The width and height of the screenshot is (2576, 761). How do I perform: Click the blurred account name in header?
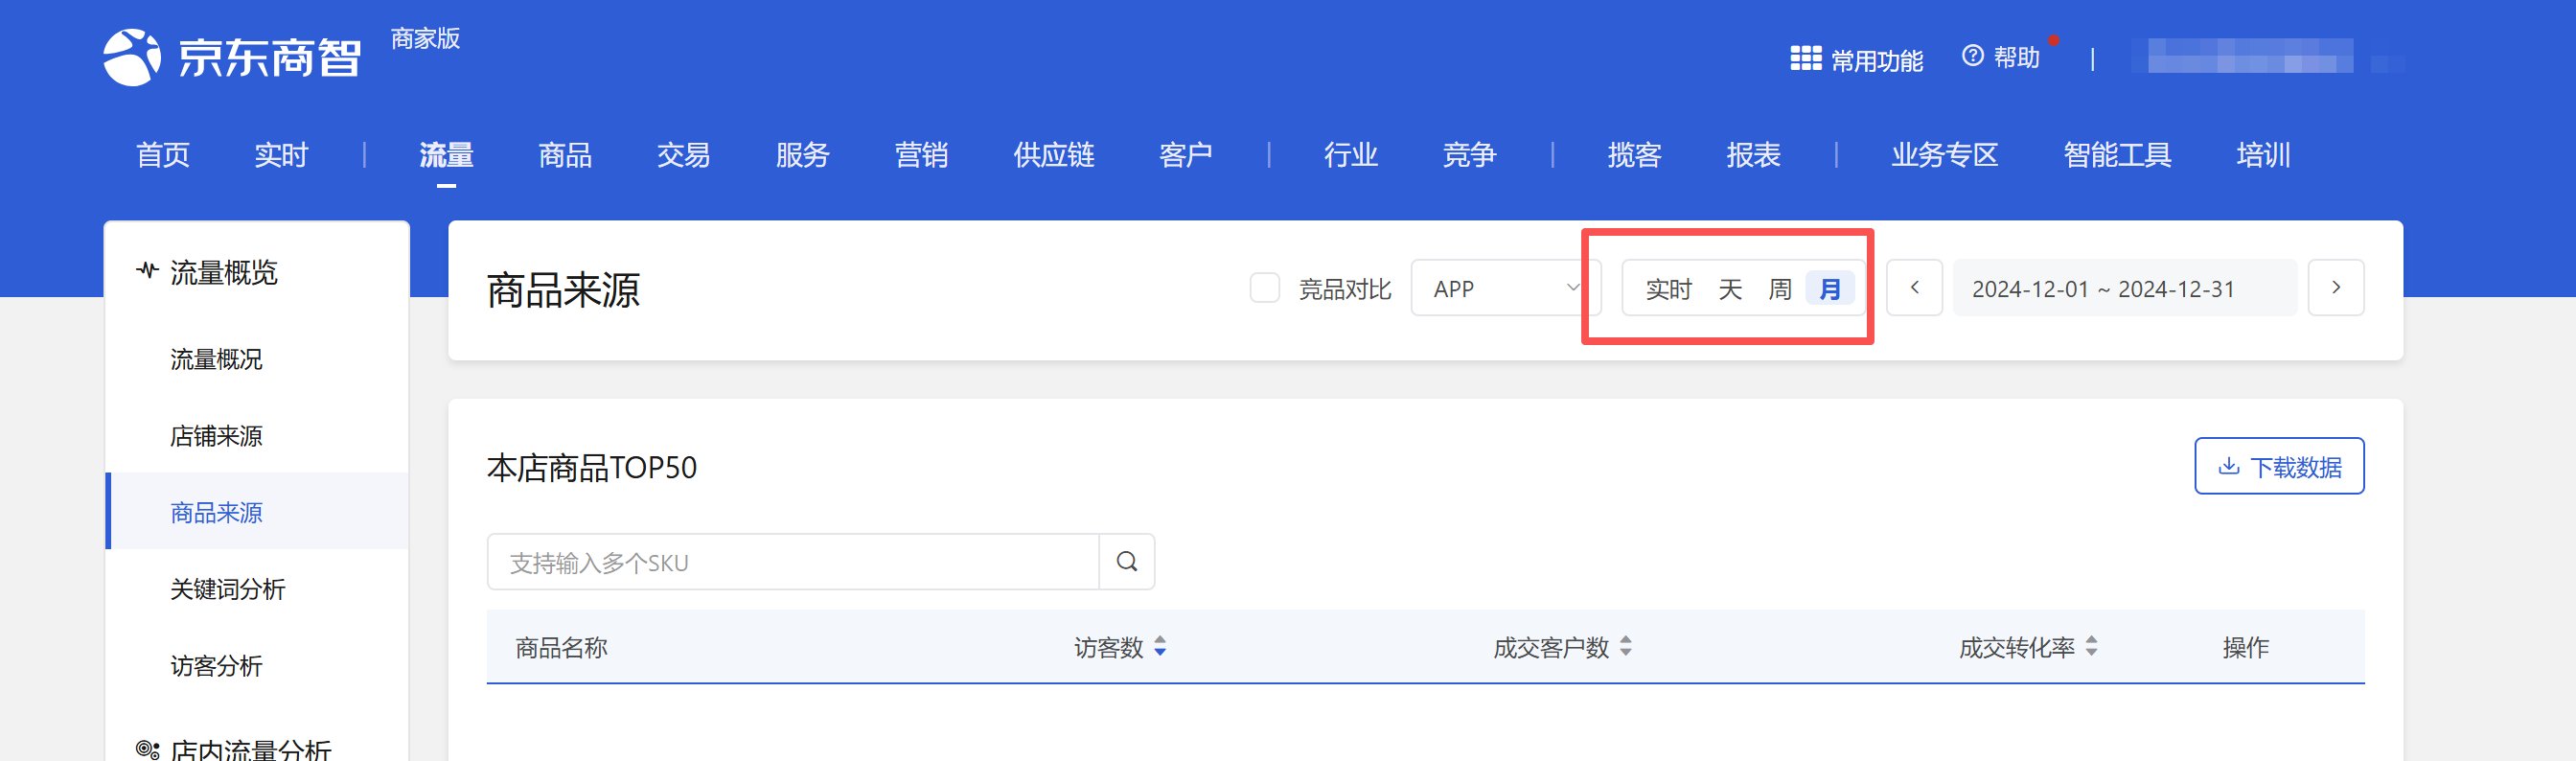[x=2250, y=56]
